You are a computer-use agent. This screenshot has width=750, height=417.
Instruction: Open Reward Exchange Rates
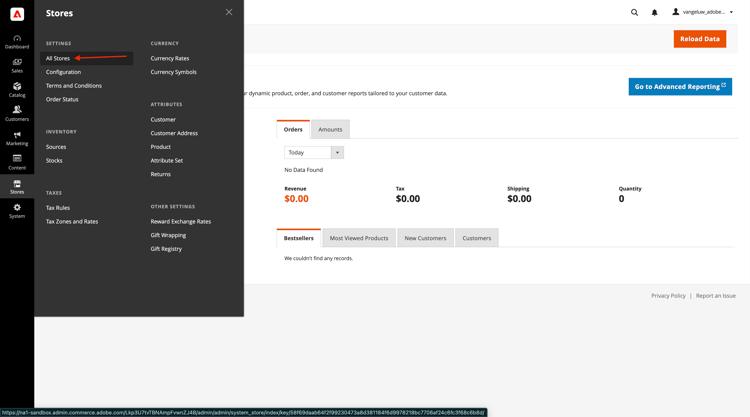[181, 221]
